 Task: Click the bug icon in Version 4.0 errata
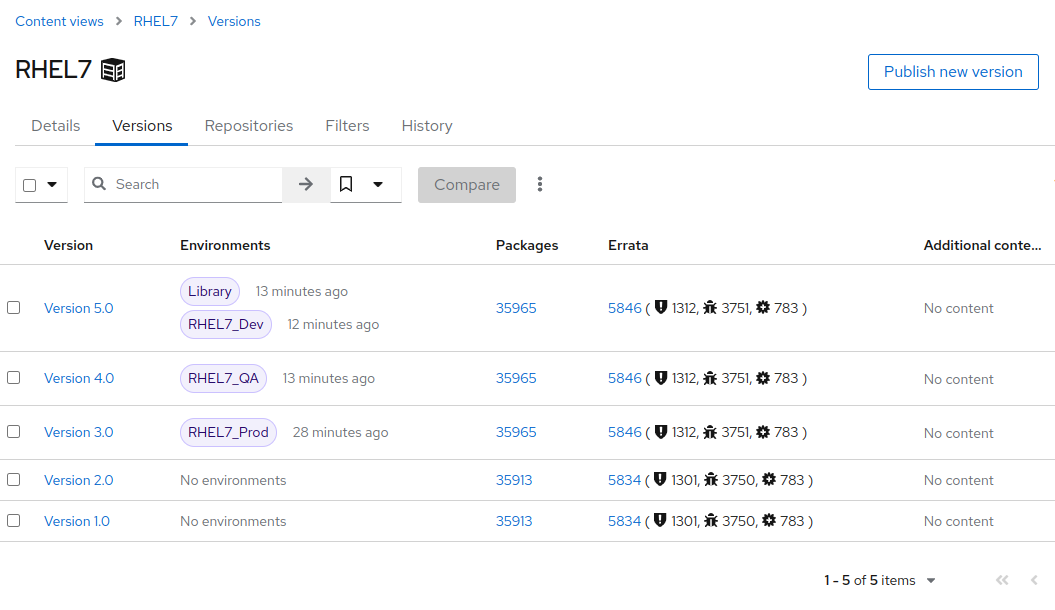[x=710, y=378]
